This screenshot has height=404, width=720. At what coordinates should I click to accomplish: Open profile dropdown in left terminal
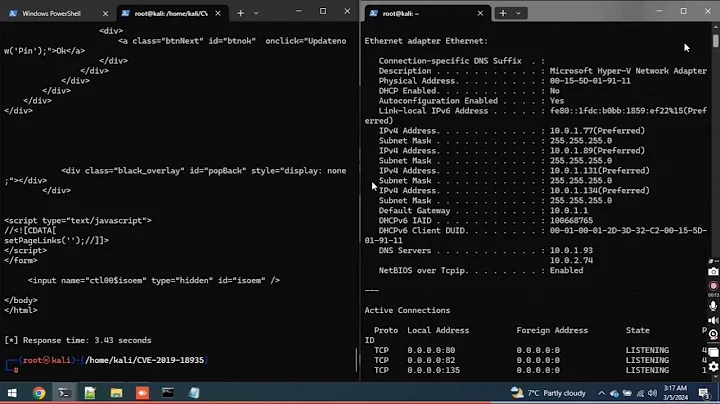[x=256, y=13]
